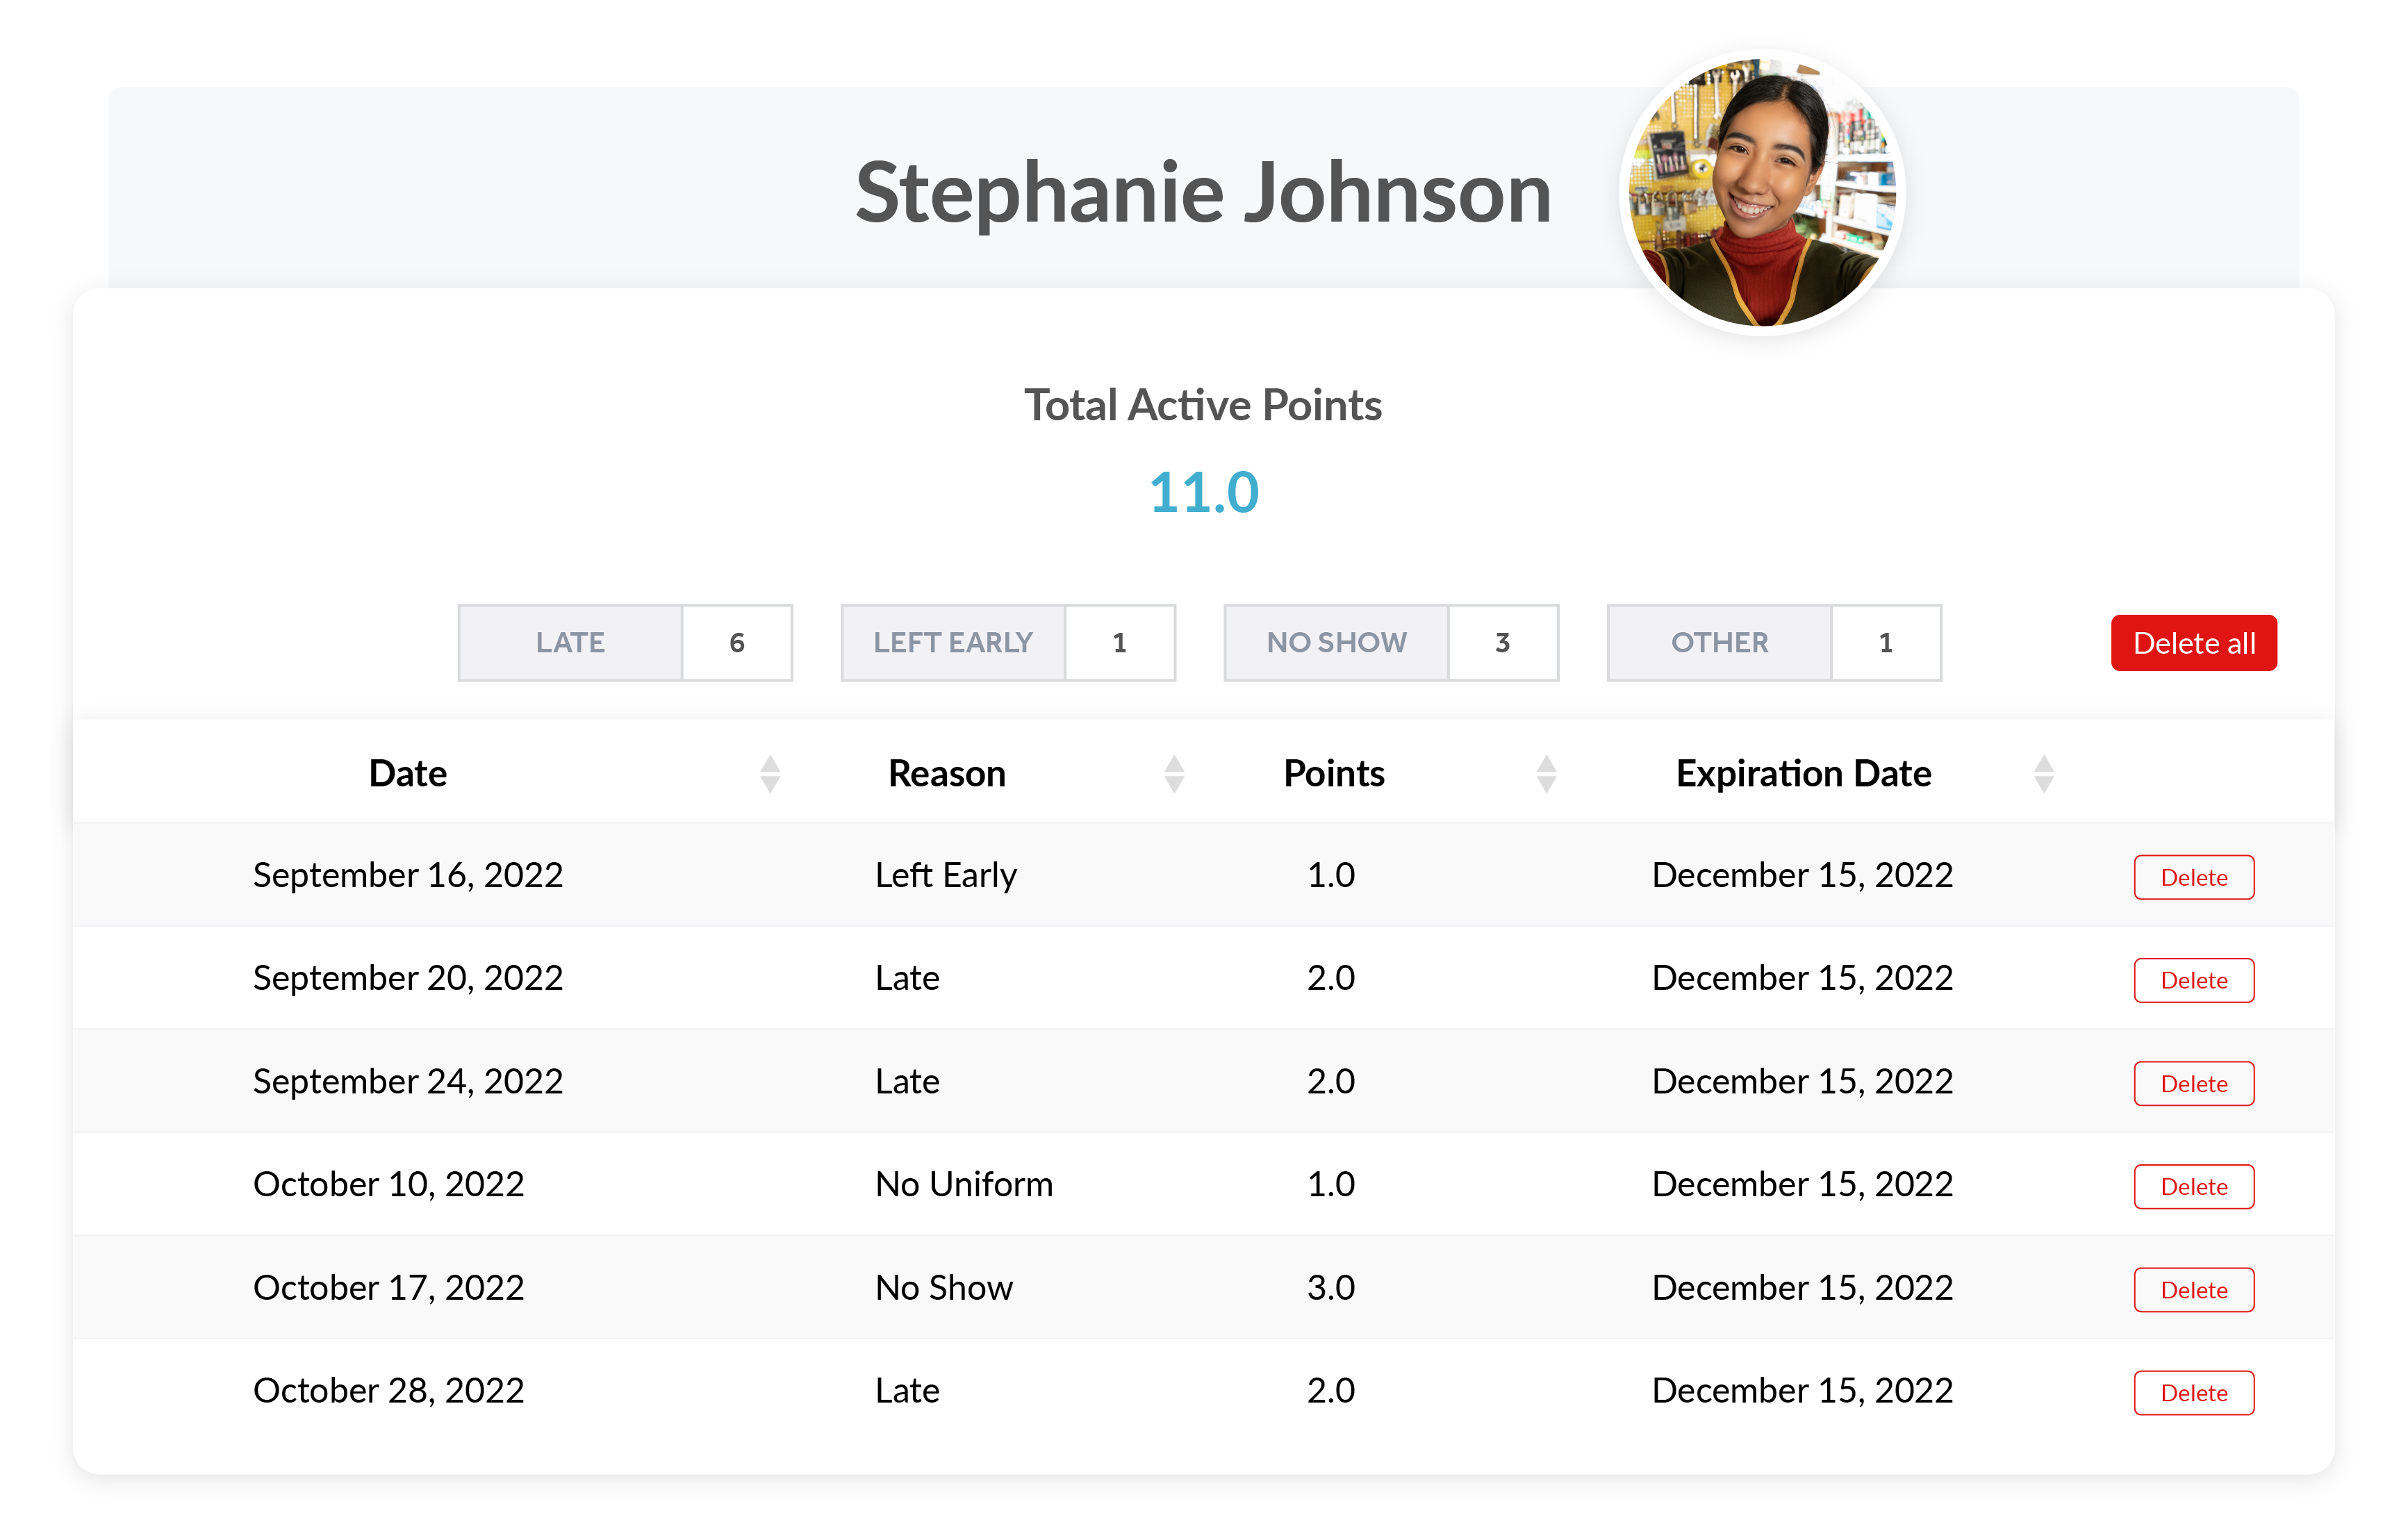This screenshot has height=1529, width=2408.
Task: Delete the October 28, 2022 entry
Action: pos(2194,1393)
